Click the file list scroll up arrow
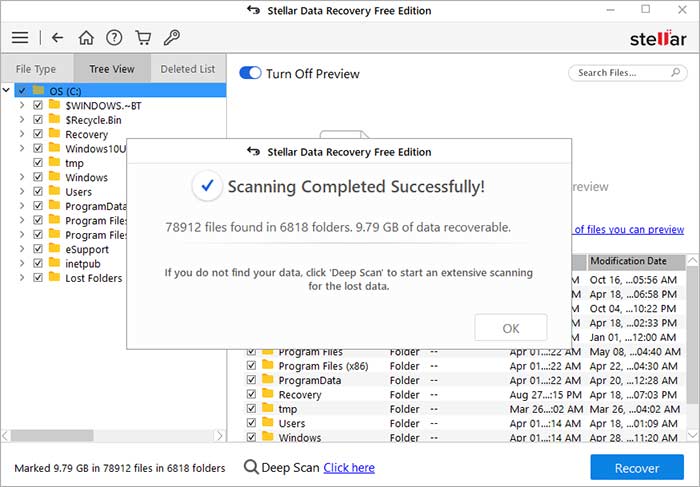Viewport: 700px width, 487px height. click(692, 260)
